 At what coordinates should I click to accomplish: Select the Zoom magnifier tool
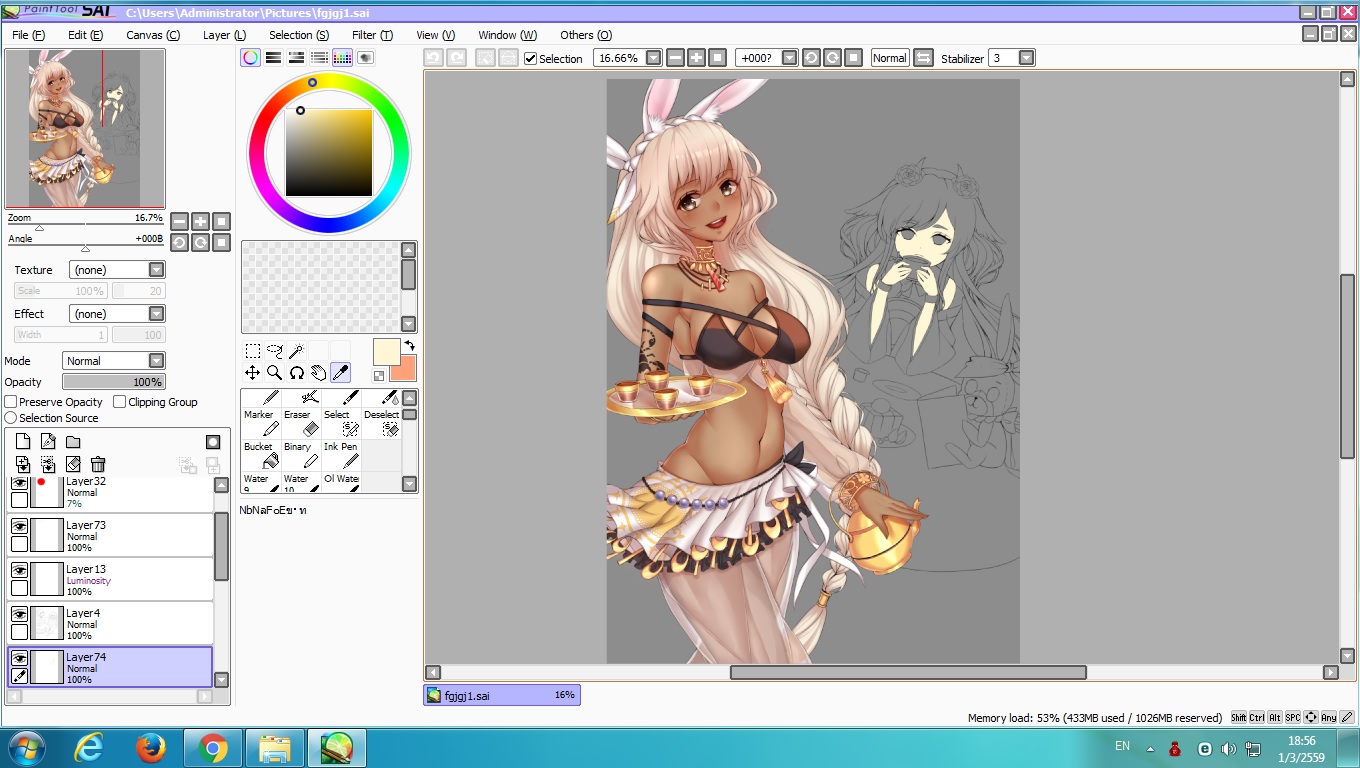click(x=274, y=373)
